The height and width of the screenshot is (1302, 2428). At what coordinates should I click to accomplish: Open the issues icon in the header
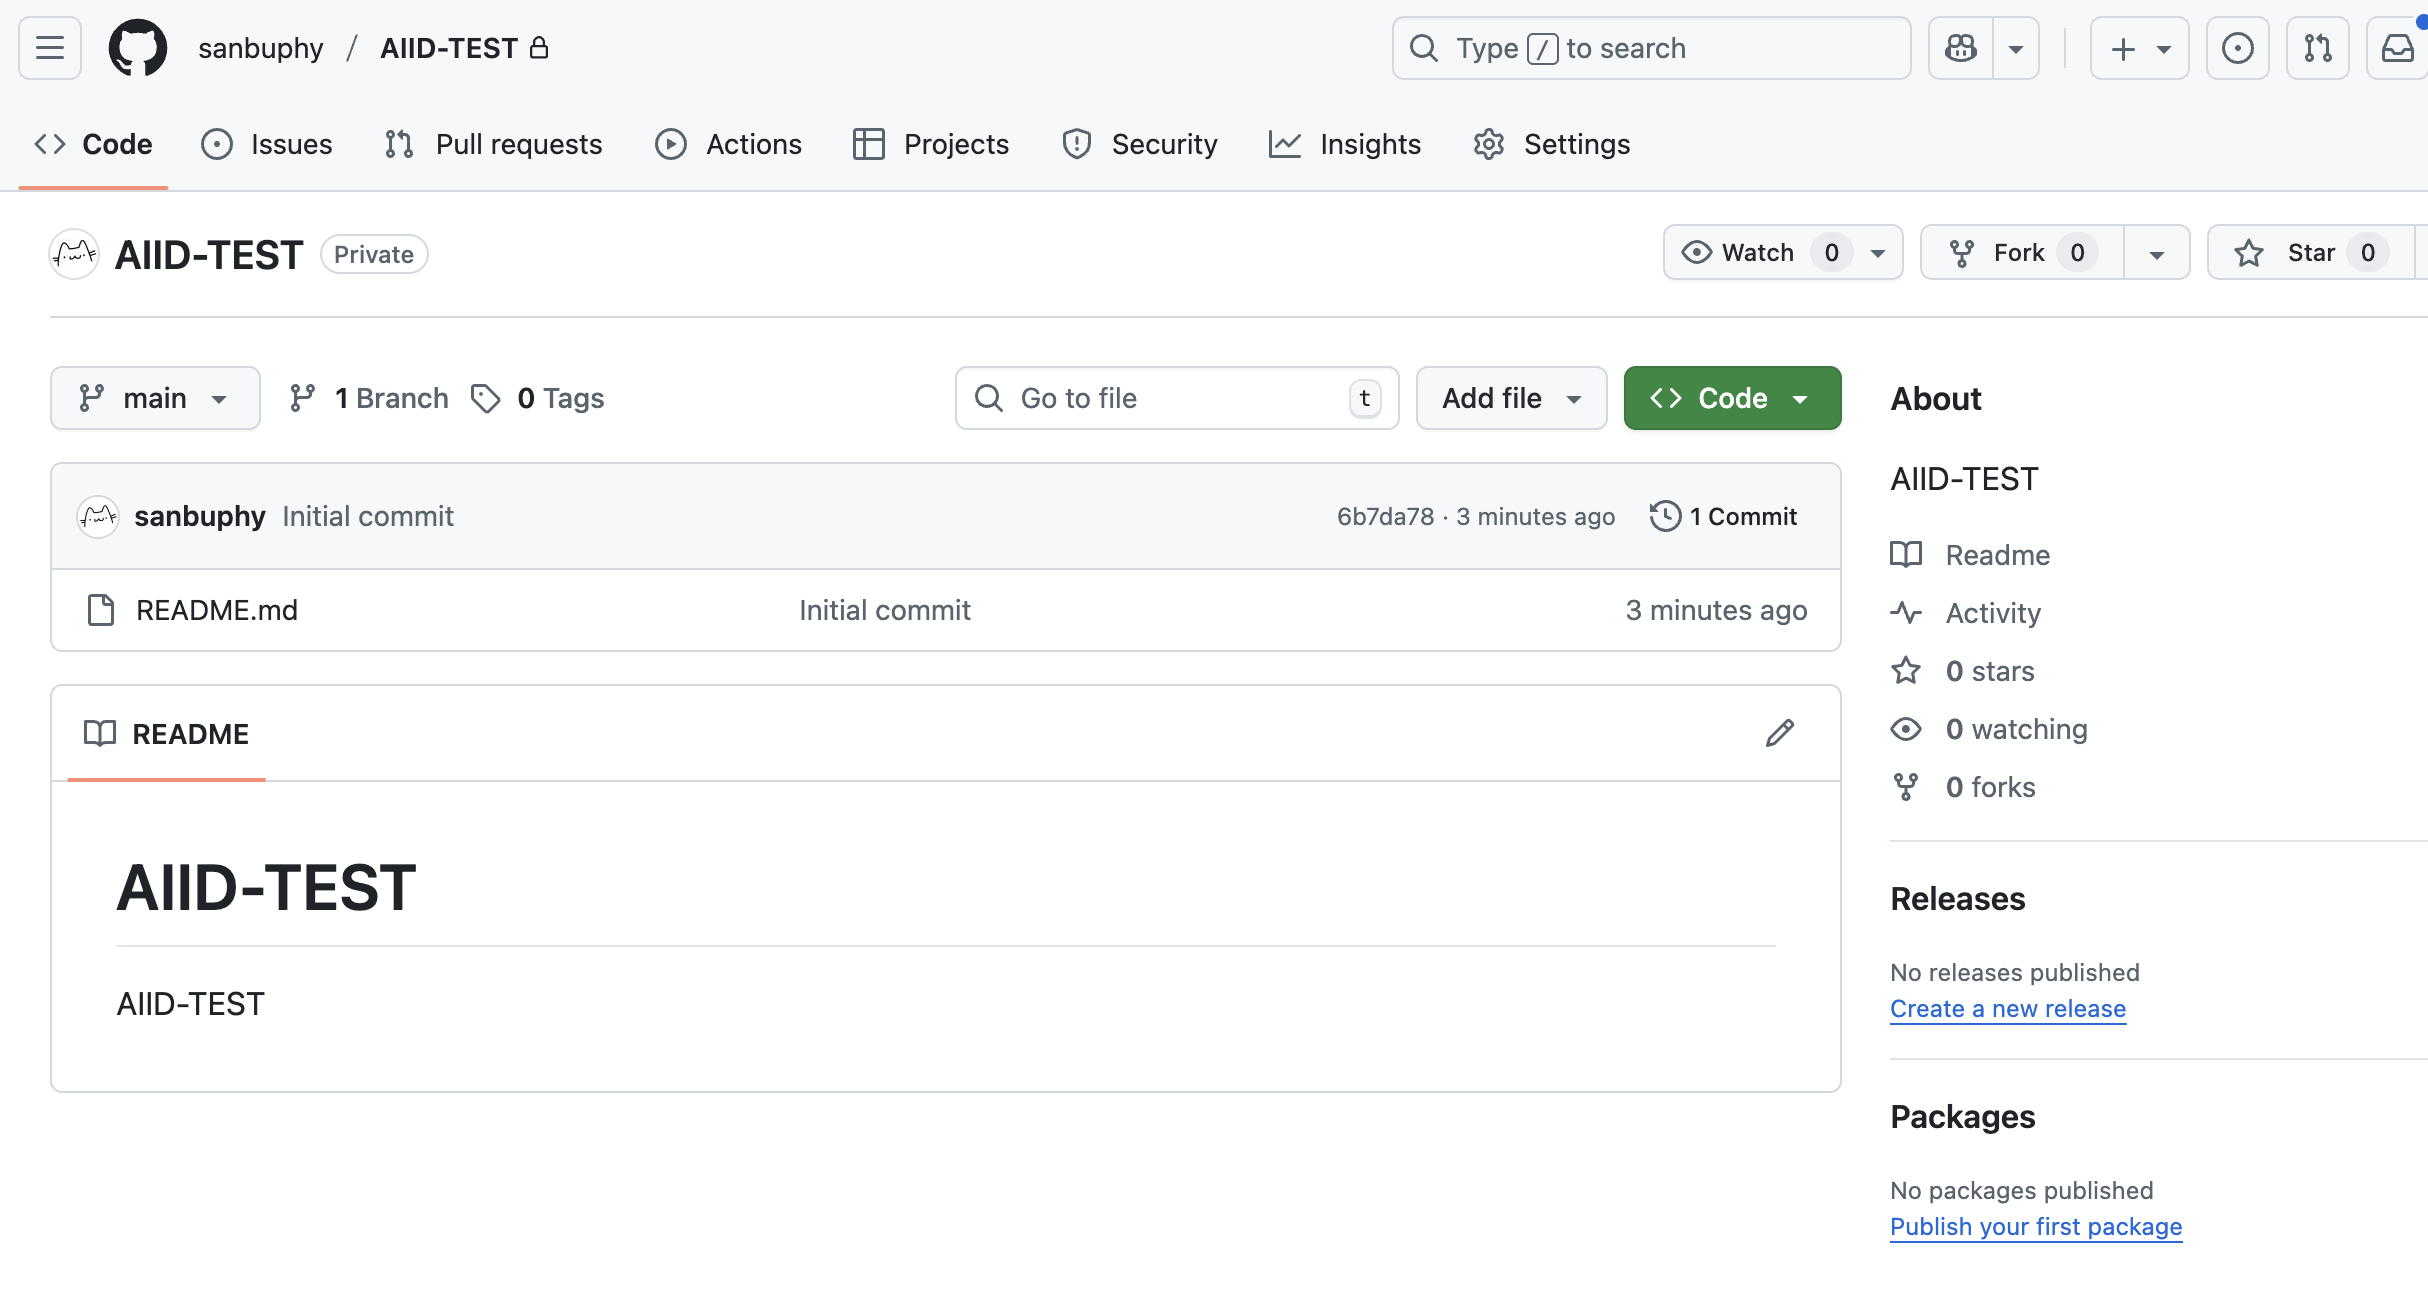pyautogui.click(x=2237, y=48)
